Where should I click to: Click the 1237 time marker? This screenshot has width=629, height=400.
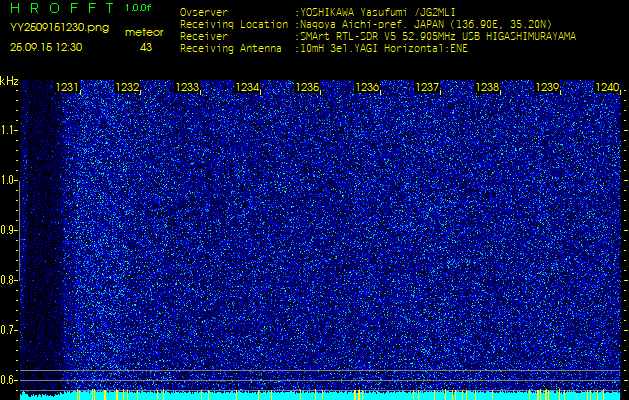point(427,87)
